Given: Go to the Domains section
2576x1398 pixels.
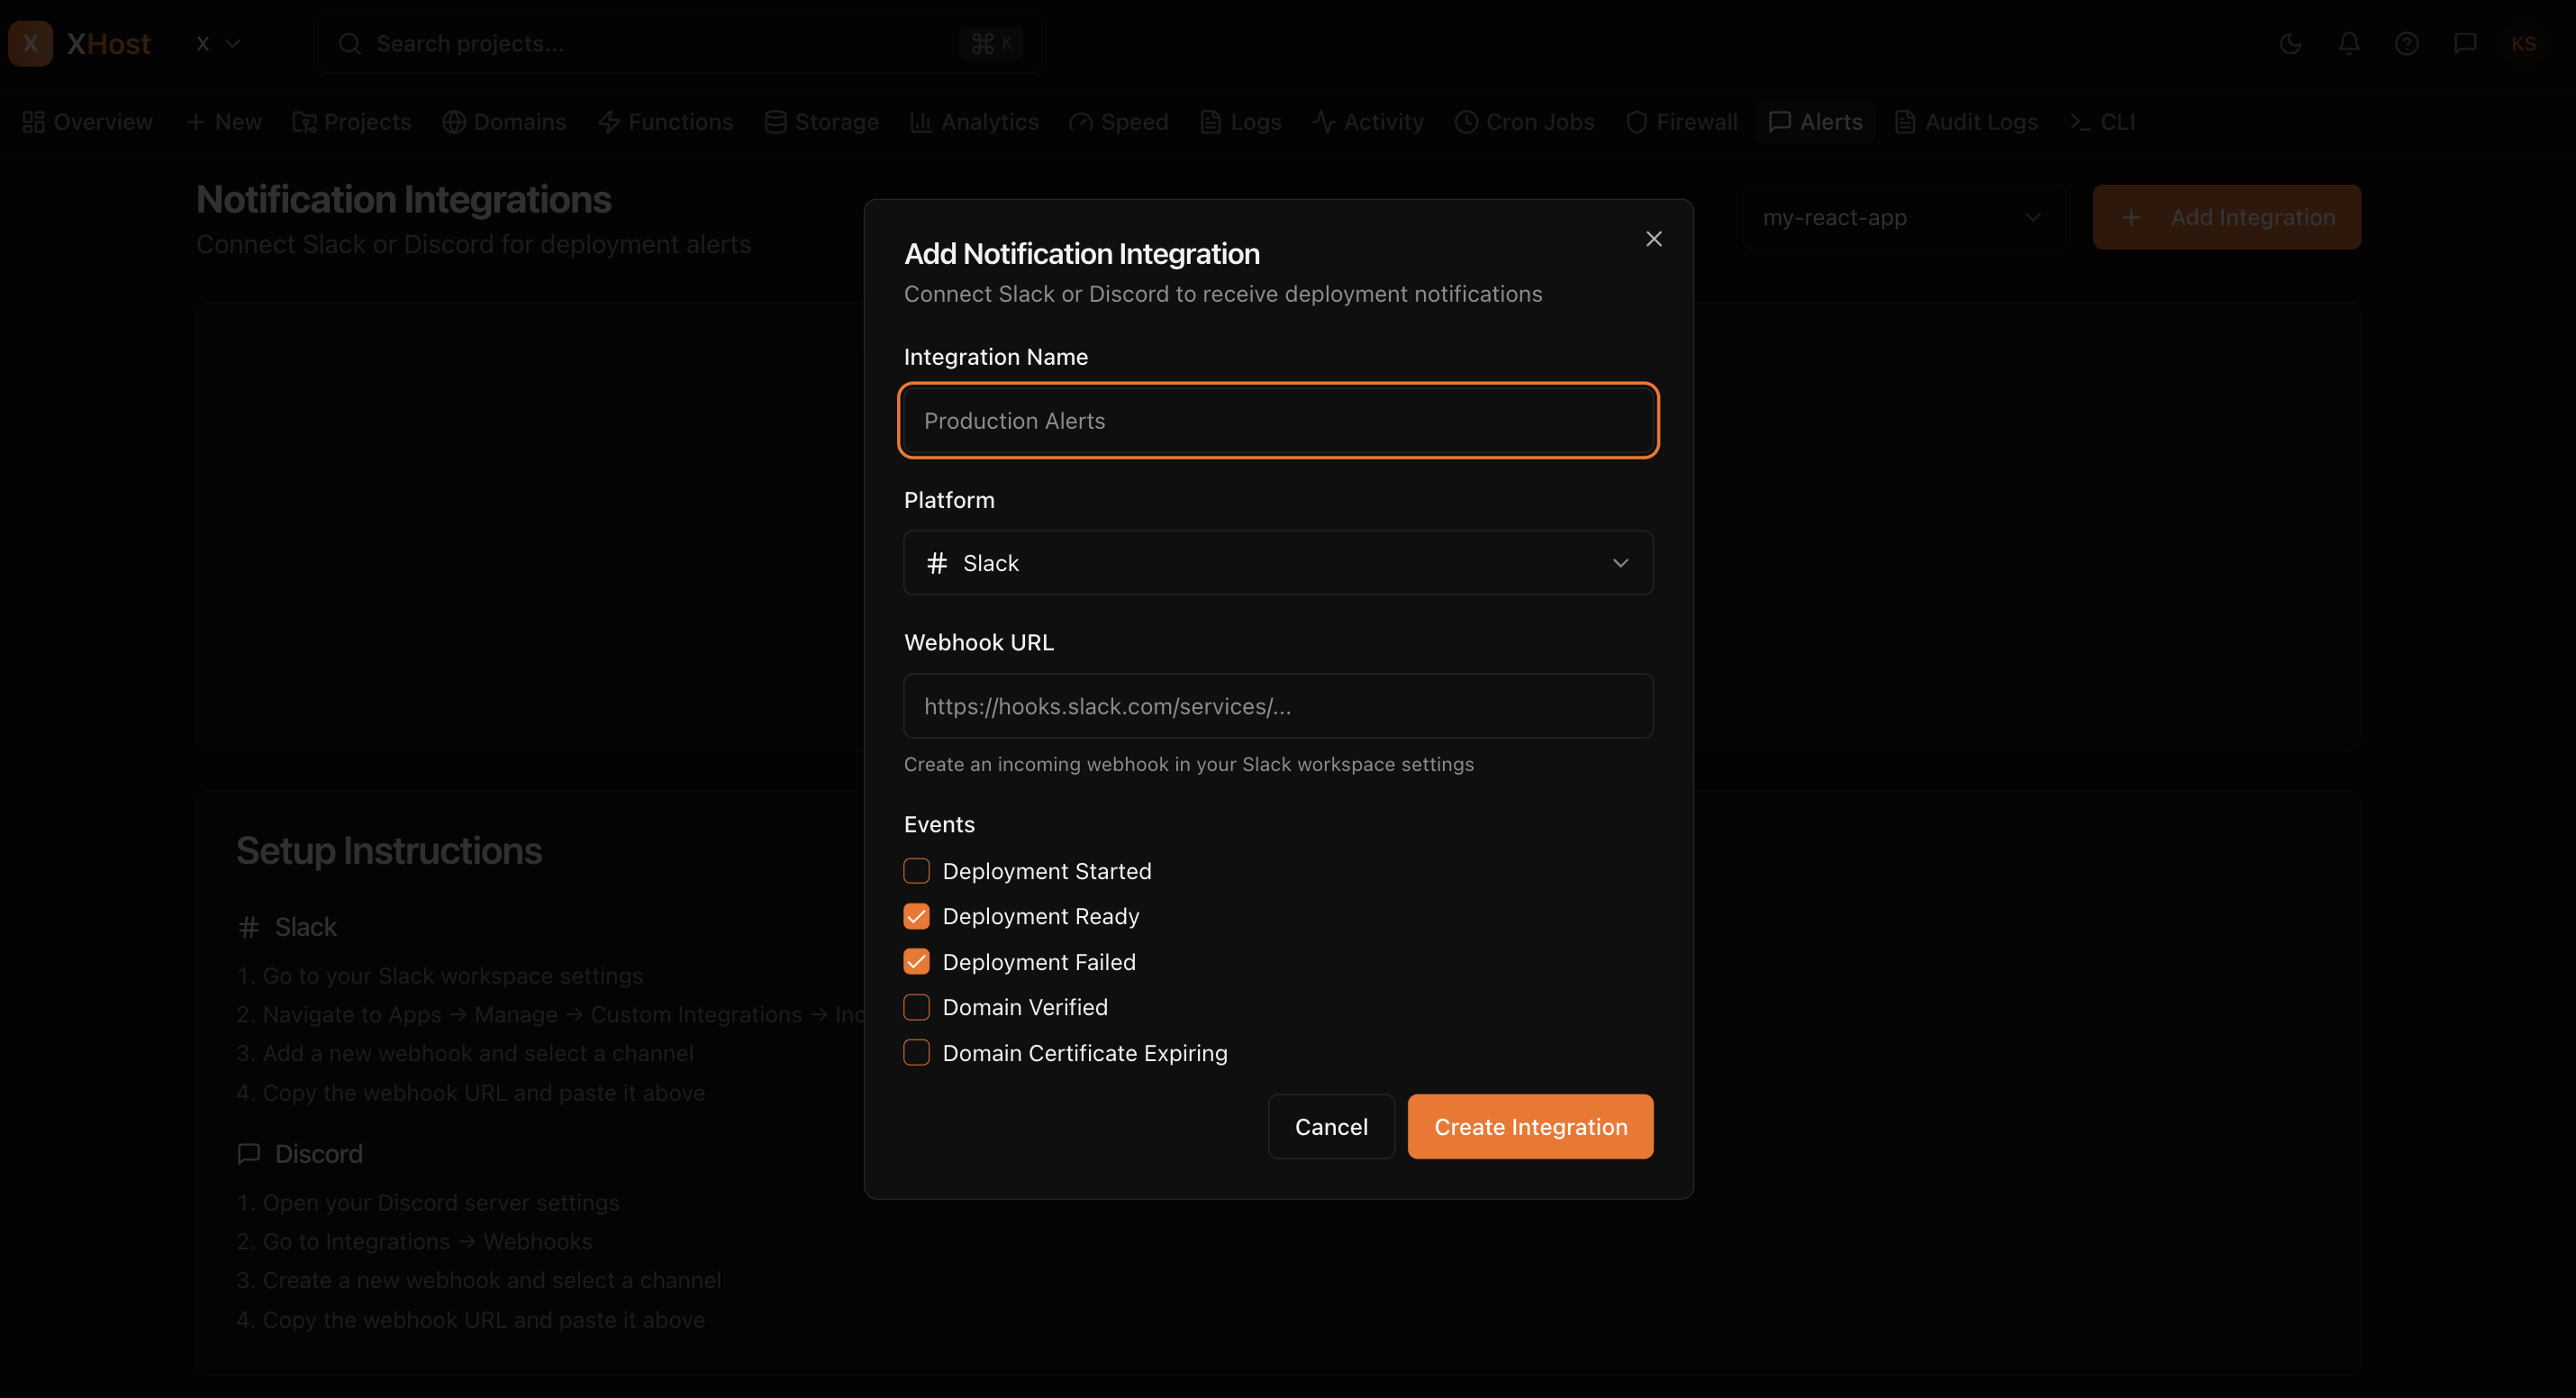Looking at the screenshot, I should coord(504,121).
